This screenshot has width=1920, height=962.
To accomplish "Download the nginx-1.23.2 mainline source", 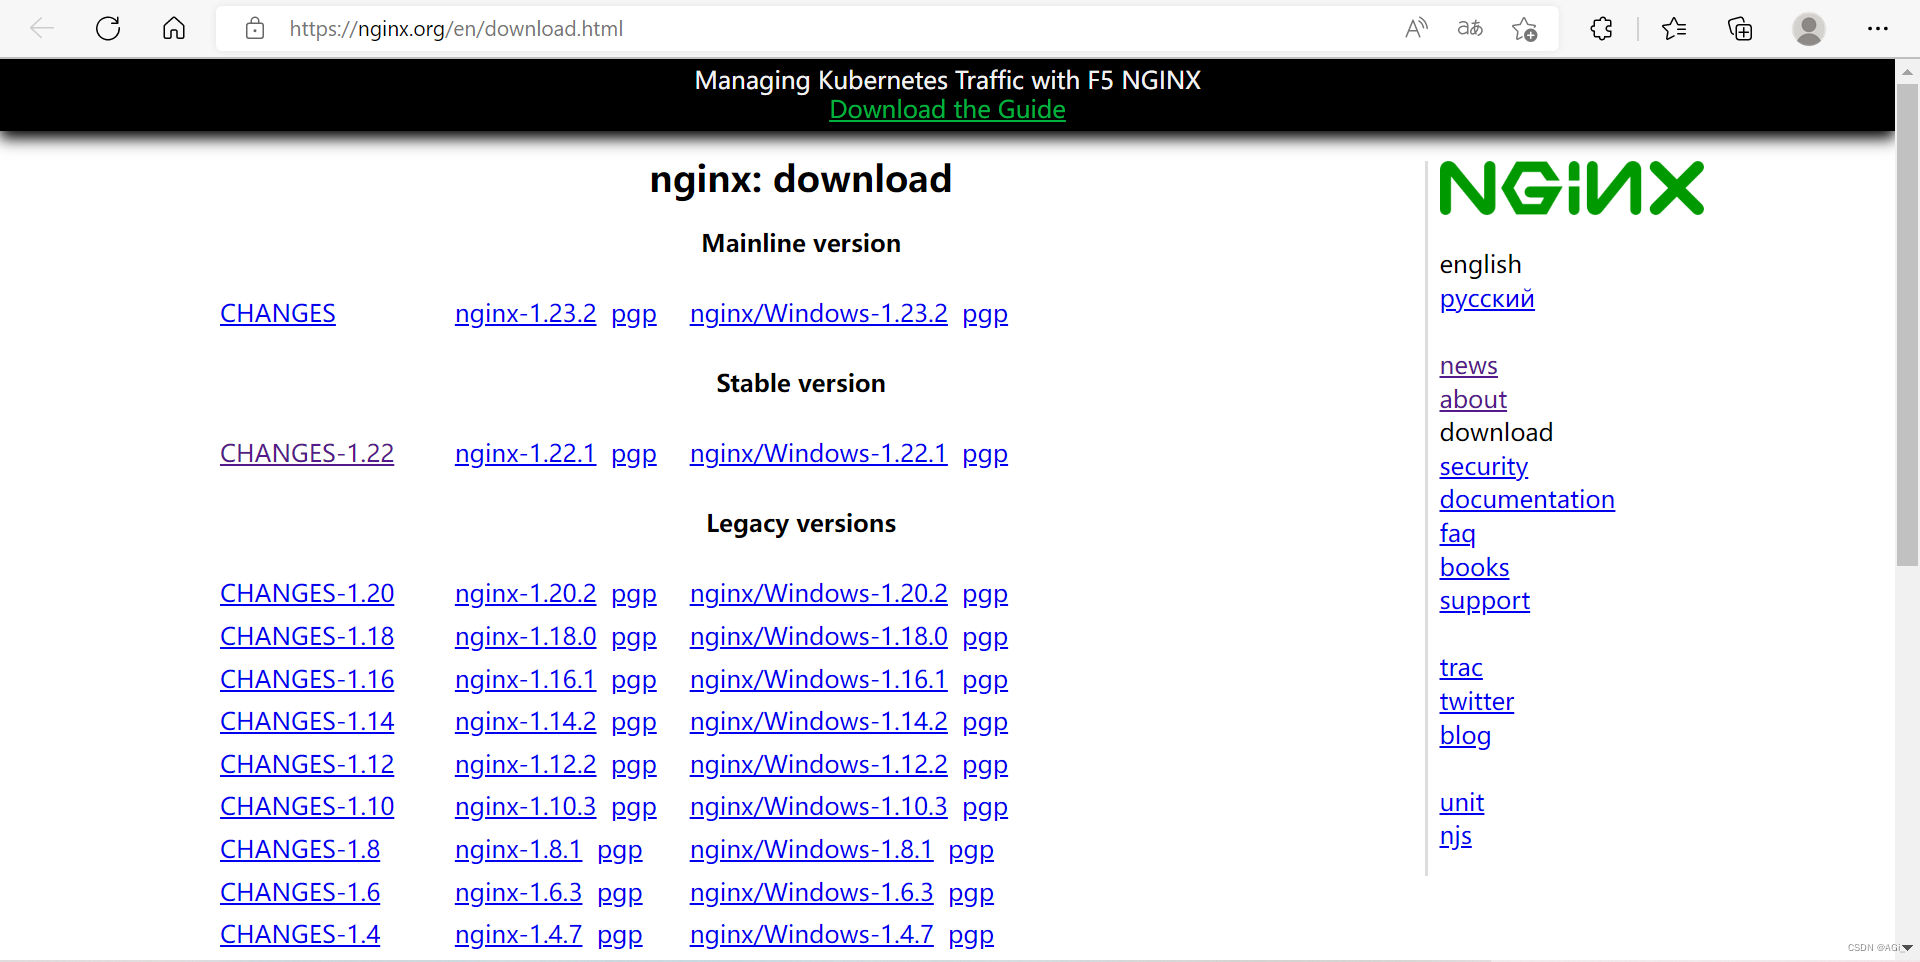I will pos(525,313).
